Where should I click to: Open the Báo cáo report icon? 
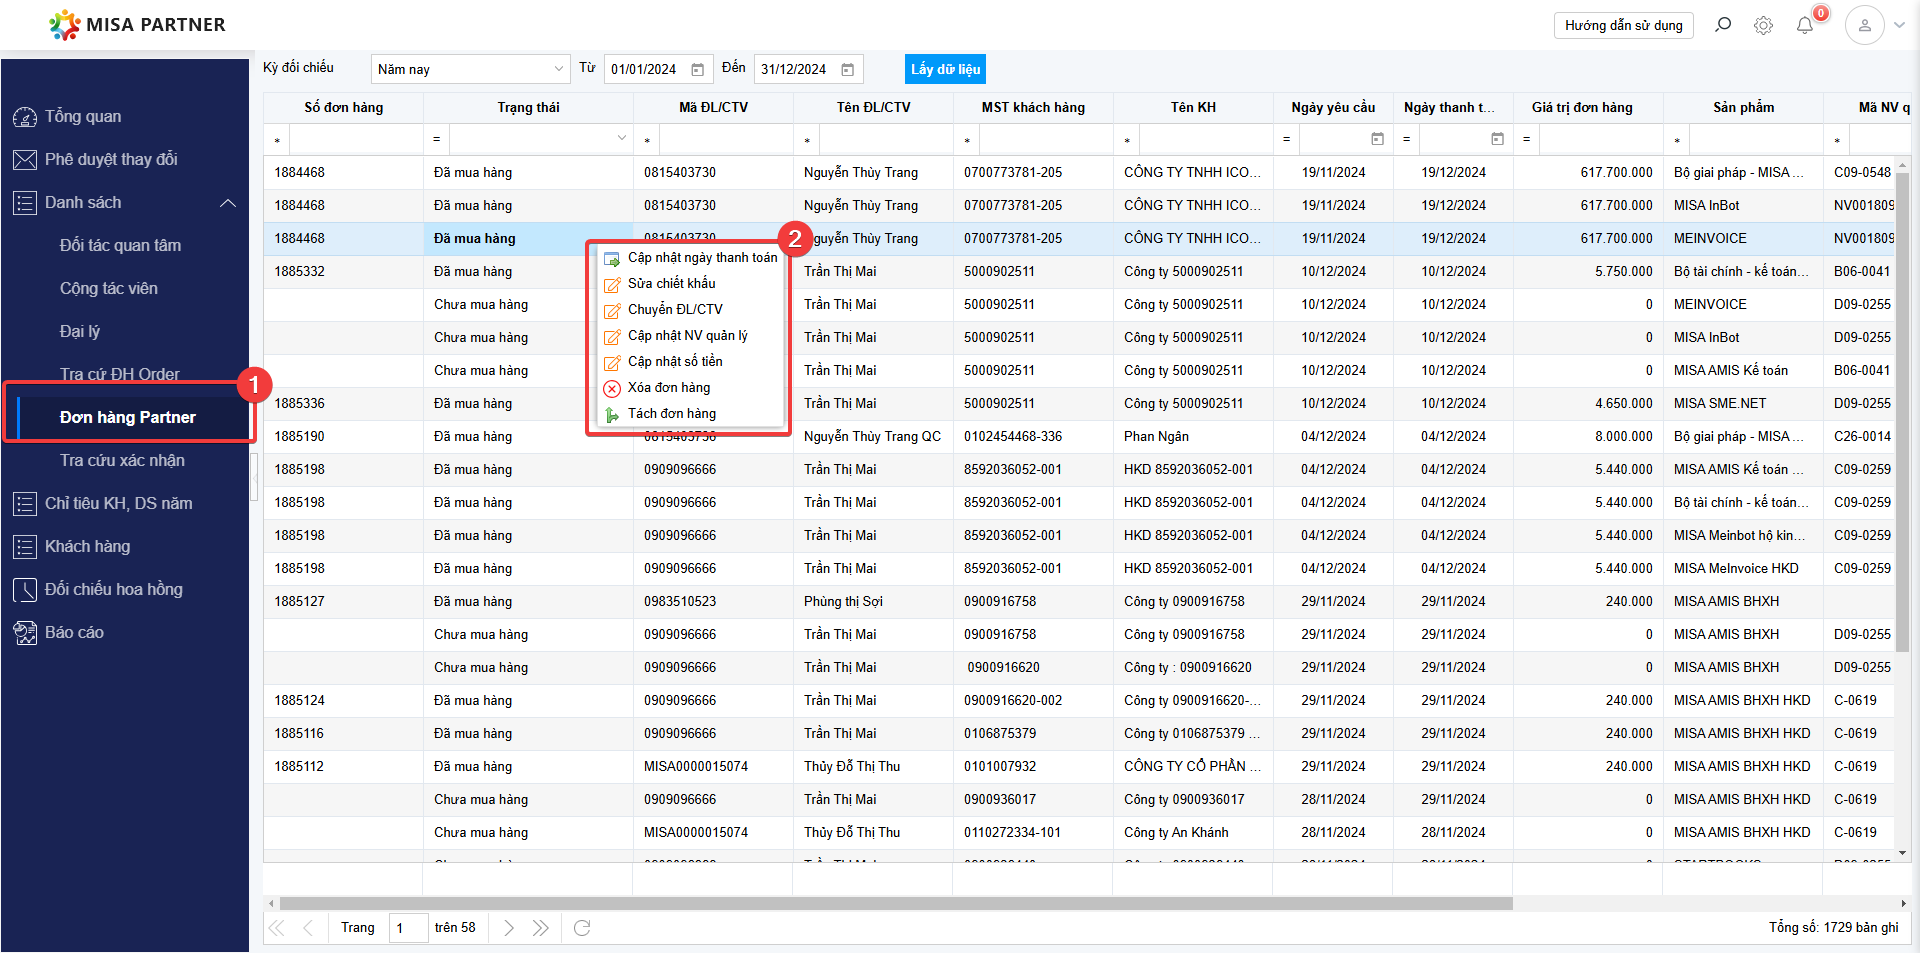25,633
